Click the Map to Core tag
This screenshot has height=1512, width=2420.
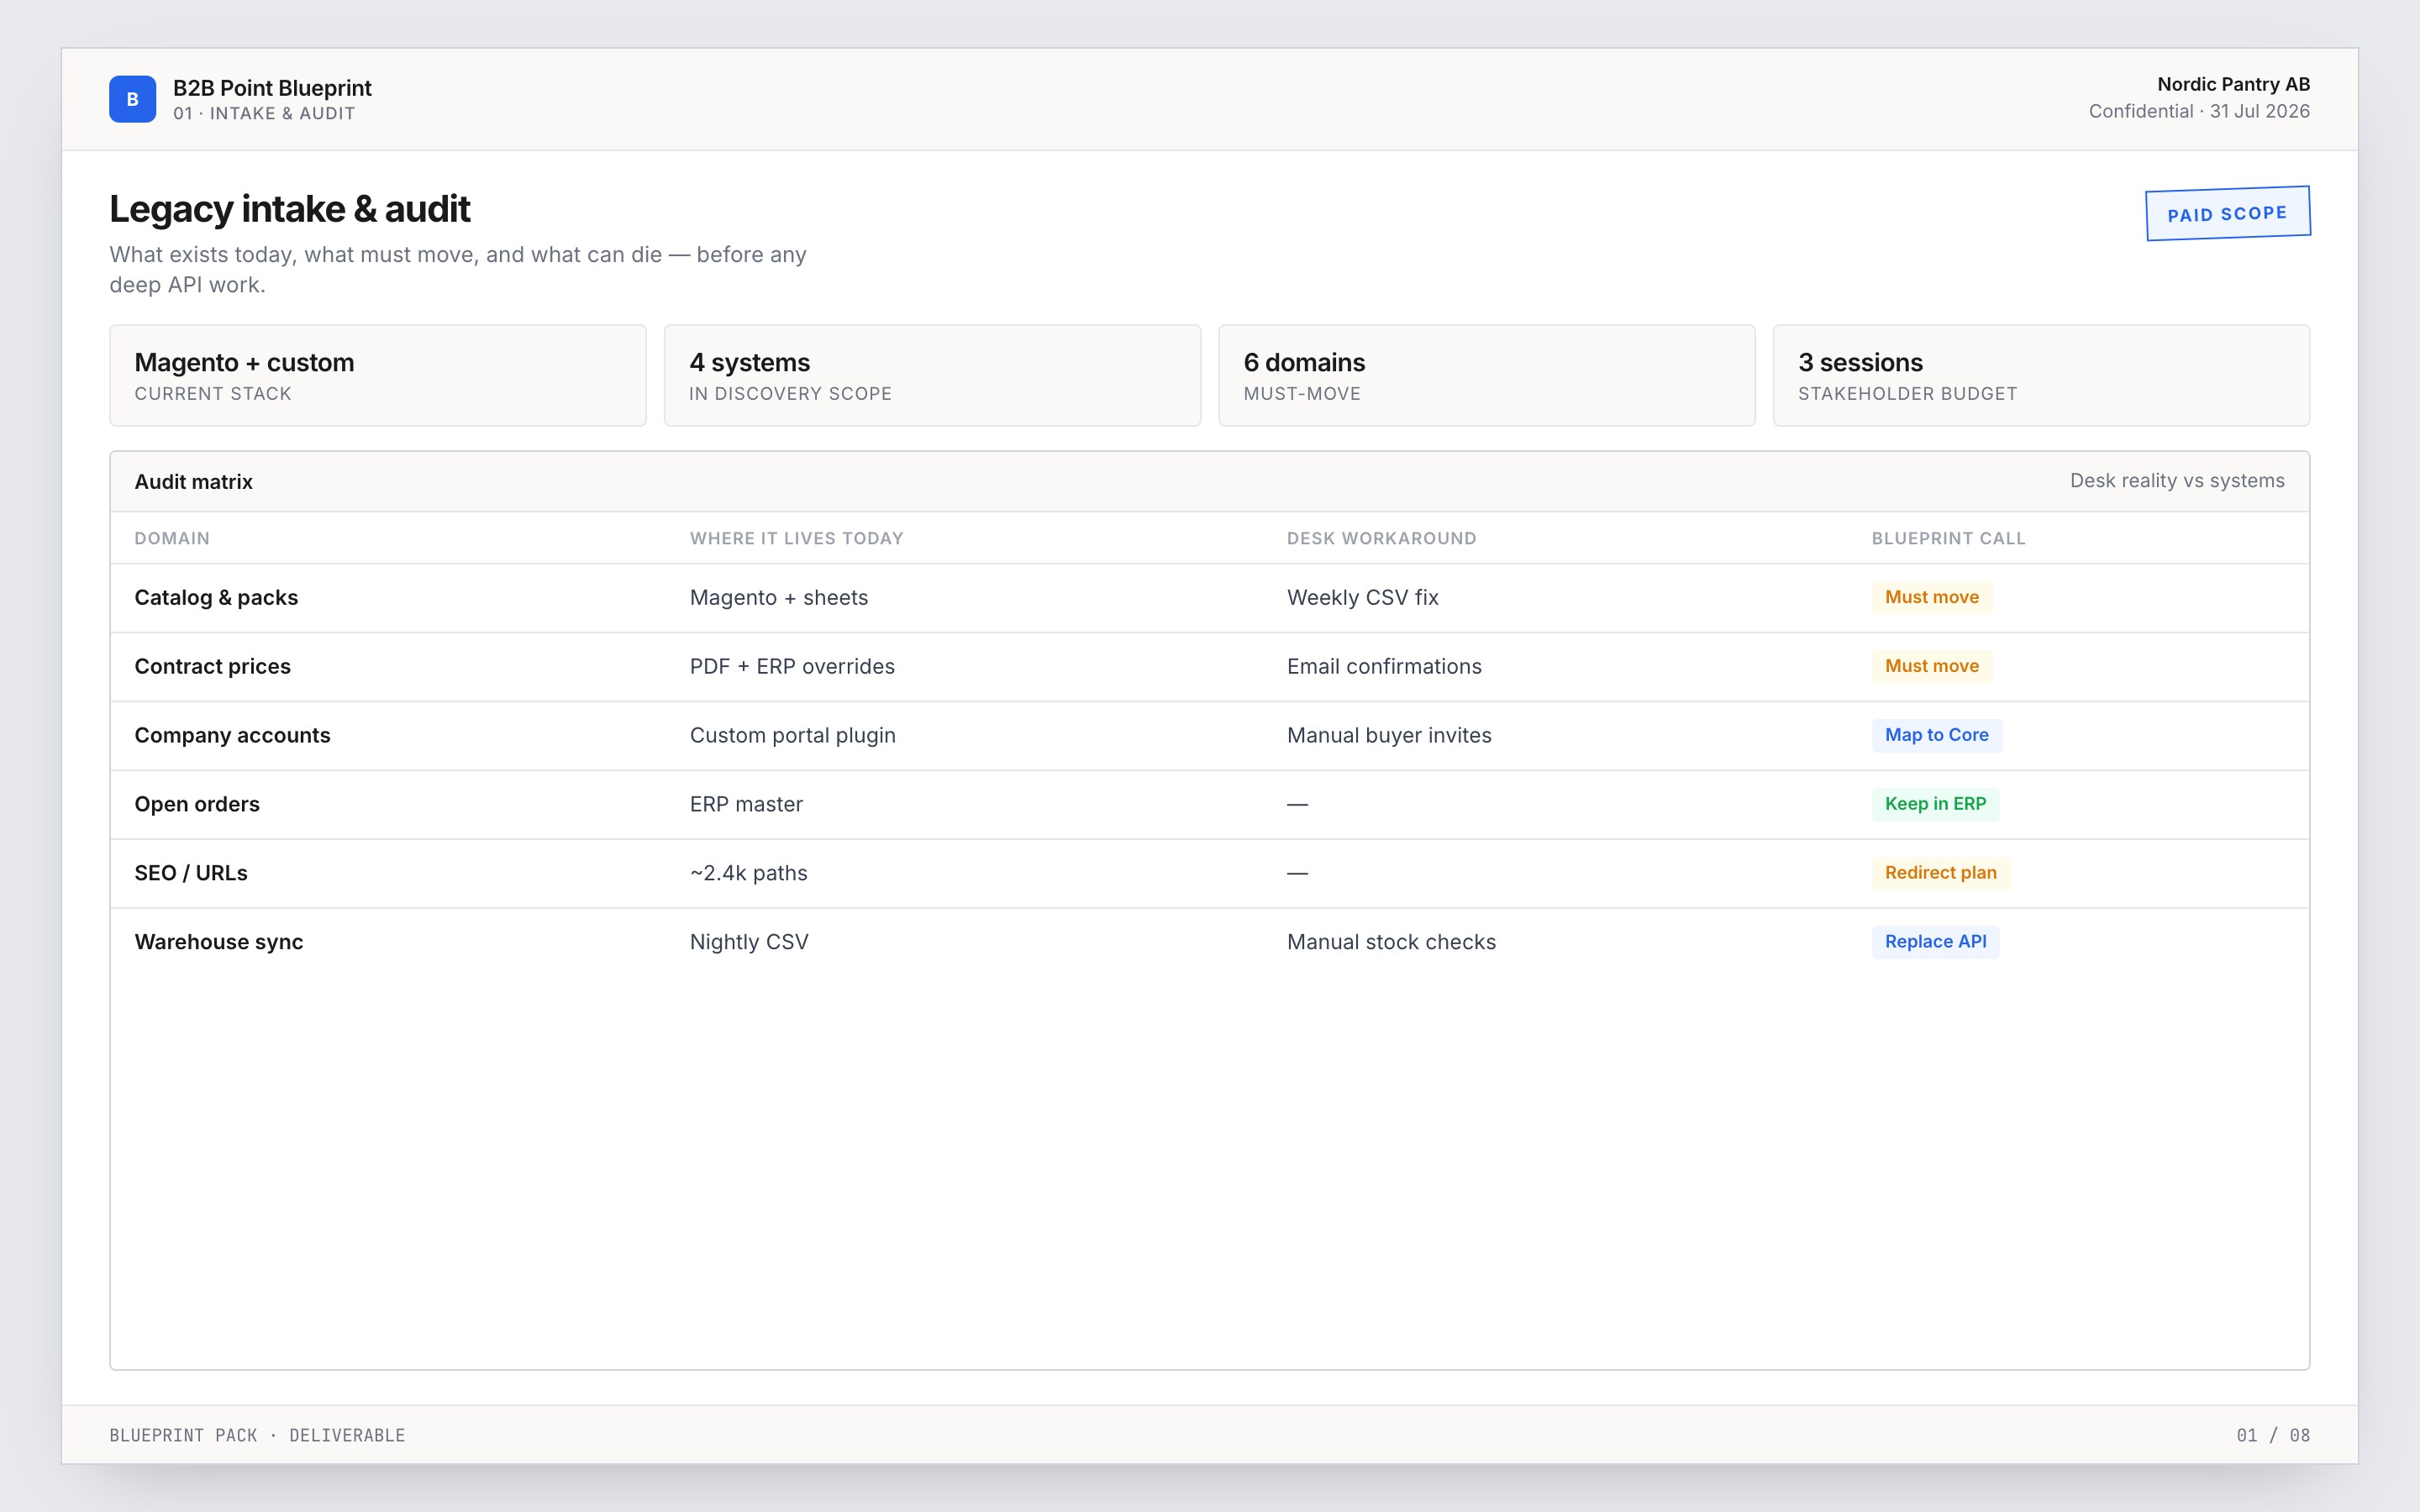pos(1936,735)
